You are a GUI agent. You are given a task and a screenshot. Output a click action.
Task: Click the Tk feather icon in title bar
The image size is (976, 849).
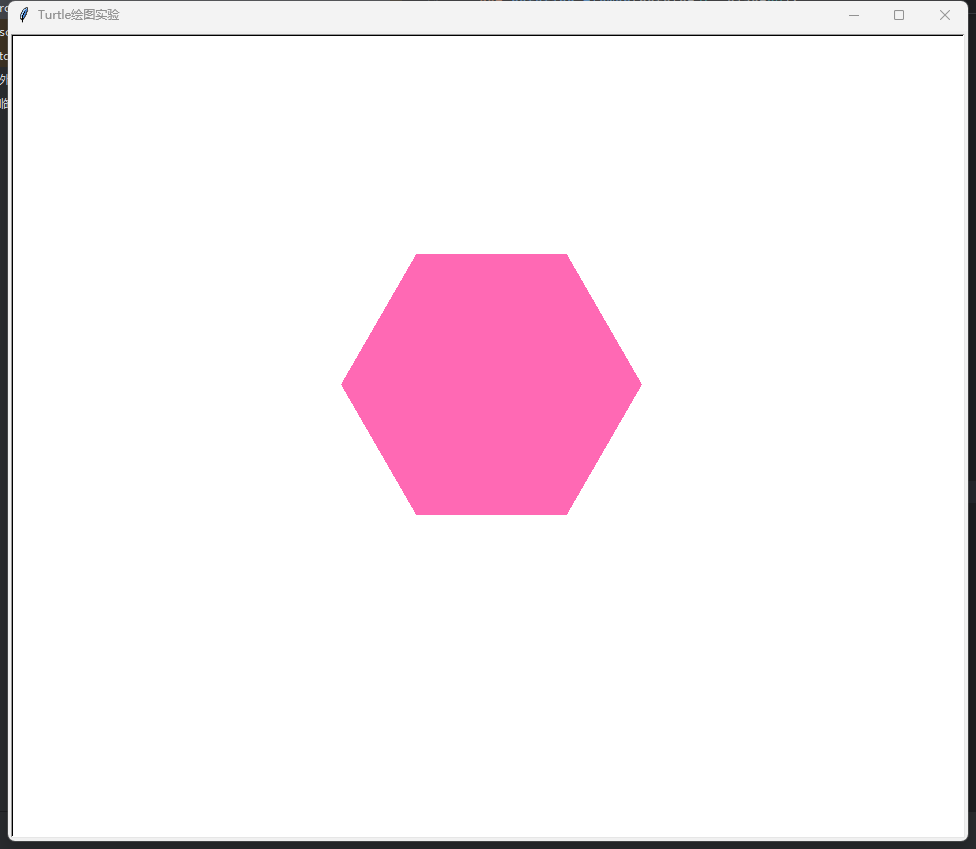click(x=24, y=15)
